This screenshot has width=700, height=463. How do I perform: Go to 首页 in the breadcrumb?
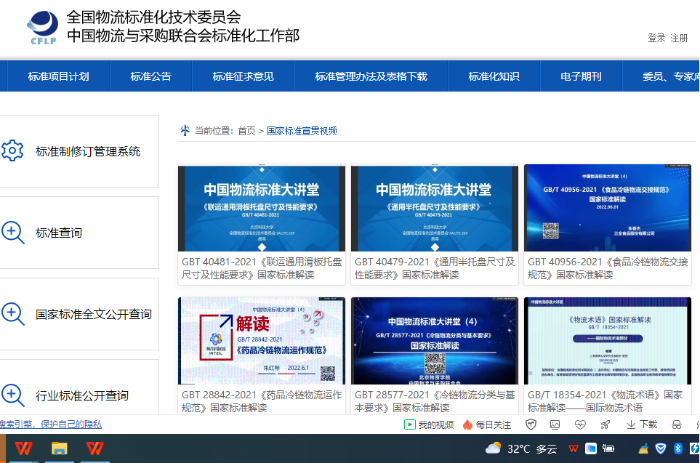coord(246,131)
